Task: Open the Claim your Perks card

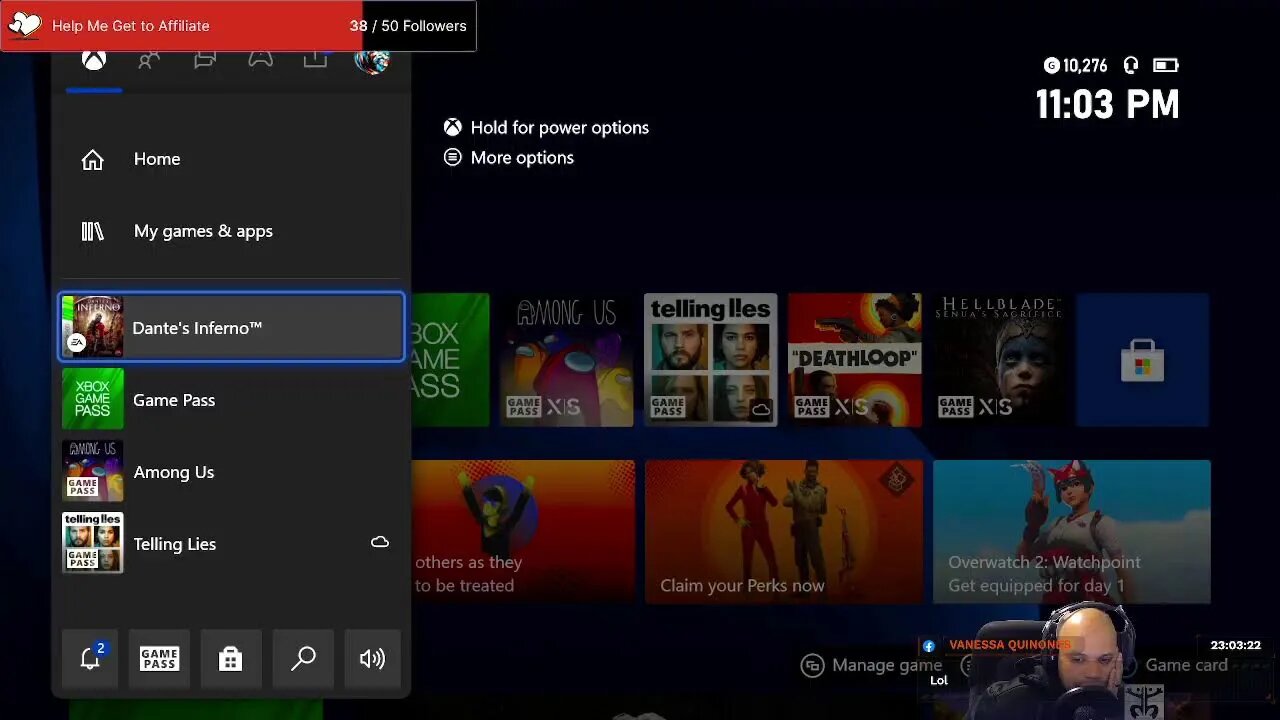Action: [784, 532]
